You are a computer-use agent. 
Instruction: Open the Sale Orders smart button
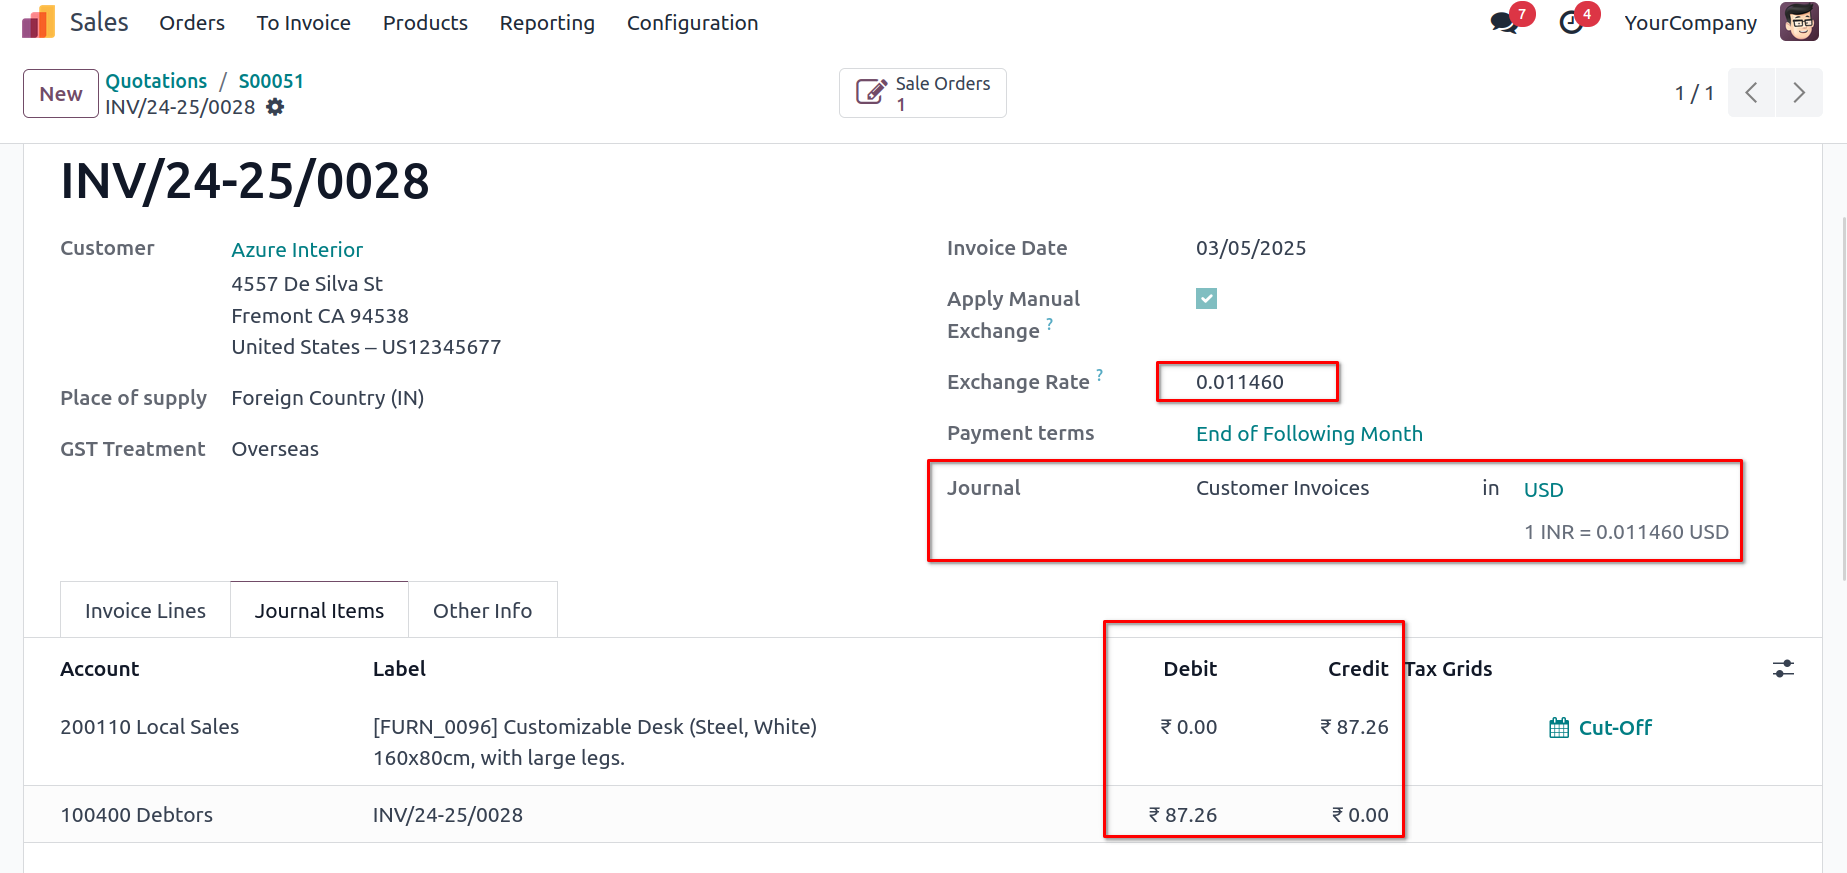pos(922,93)
